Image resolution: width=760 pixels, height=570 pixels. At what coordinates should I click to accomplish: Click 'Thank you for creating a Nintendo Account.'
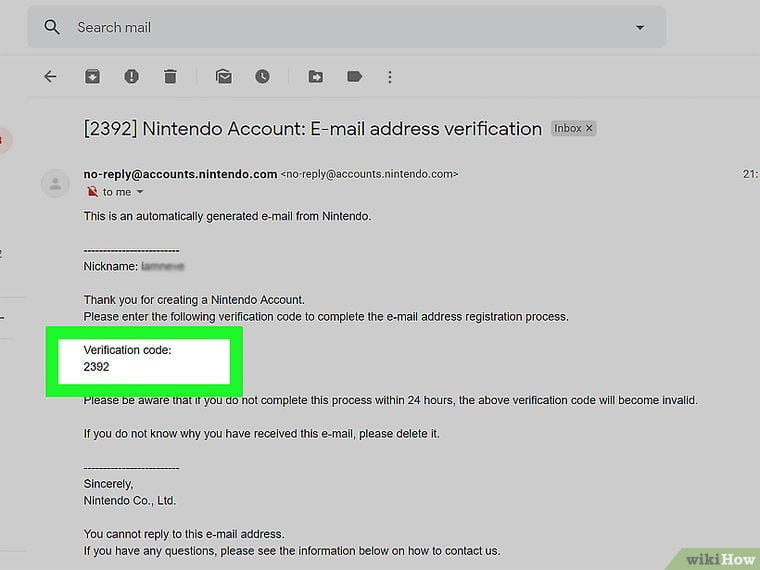coord(194,300)
